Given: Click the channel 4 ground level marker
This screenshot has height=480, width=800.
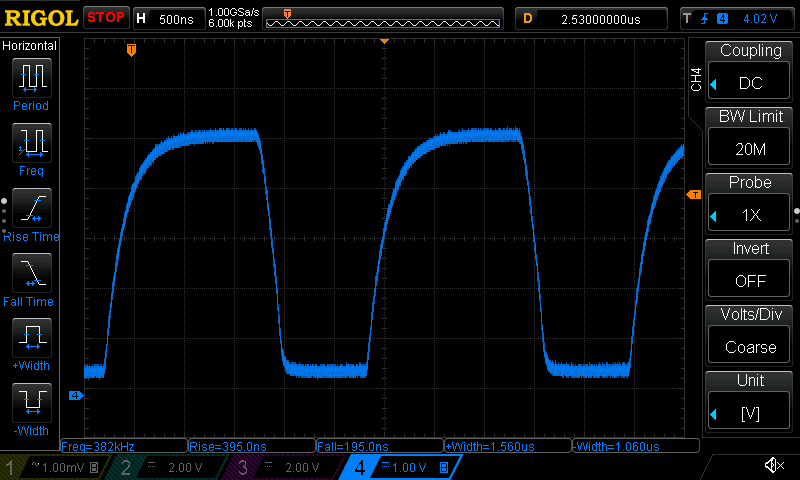Looking at the screenshot, I should (x=76, y=395).
